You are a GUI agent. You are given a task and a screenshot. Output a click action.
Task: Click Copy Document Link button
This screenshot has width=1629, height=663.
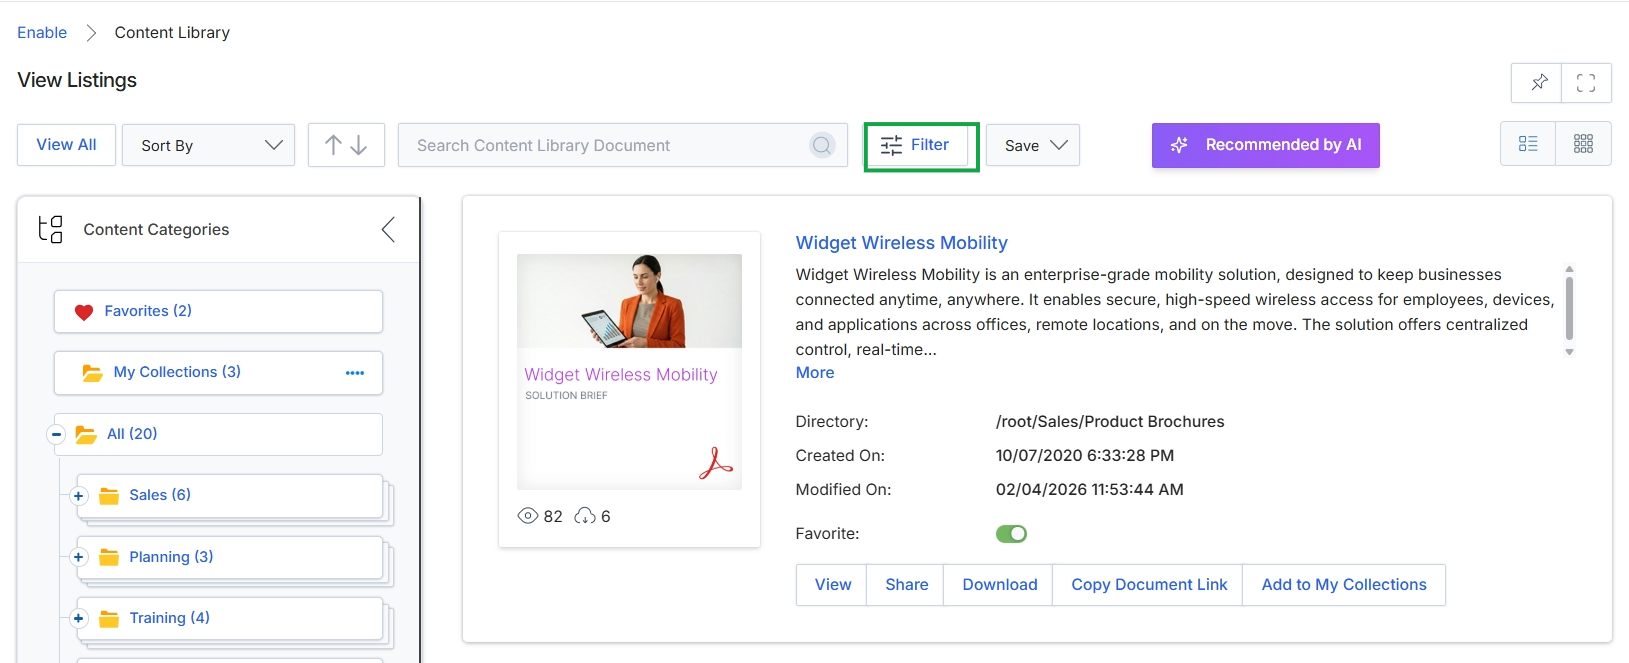[x=1149, y=585]
